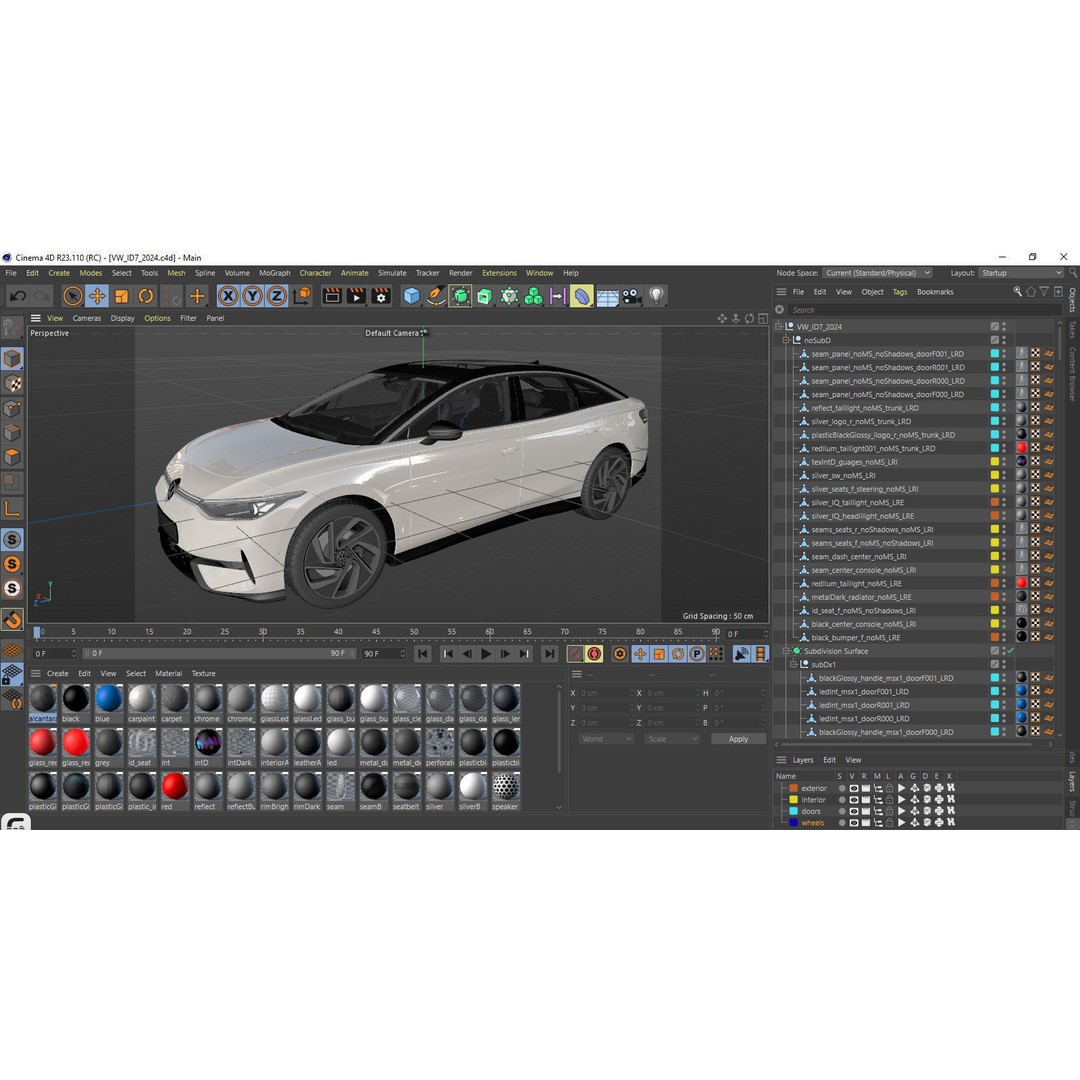This screenshot has height=1080, width=1080.
Task: Open the MoGraph menu
Action: (273, 272)
